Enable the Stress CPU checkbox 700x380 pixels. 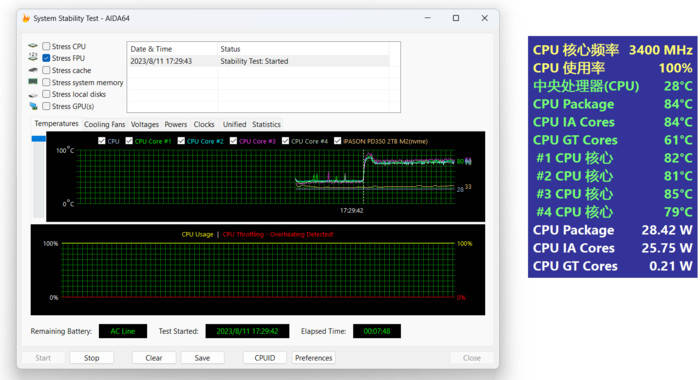[x=46, y=46]
